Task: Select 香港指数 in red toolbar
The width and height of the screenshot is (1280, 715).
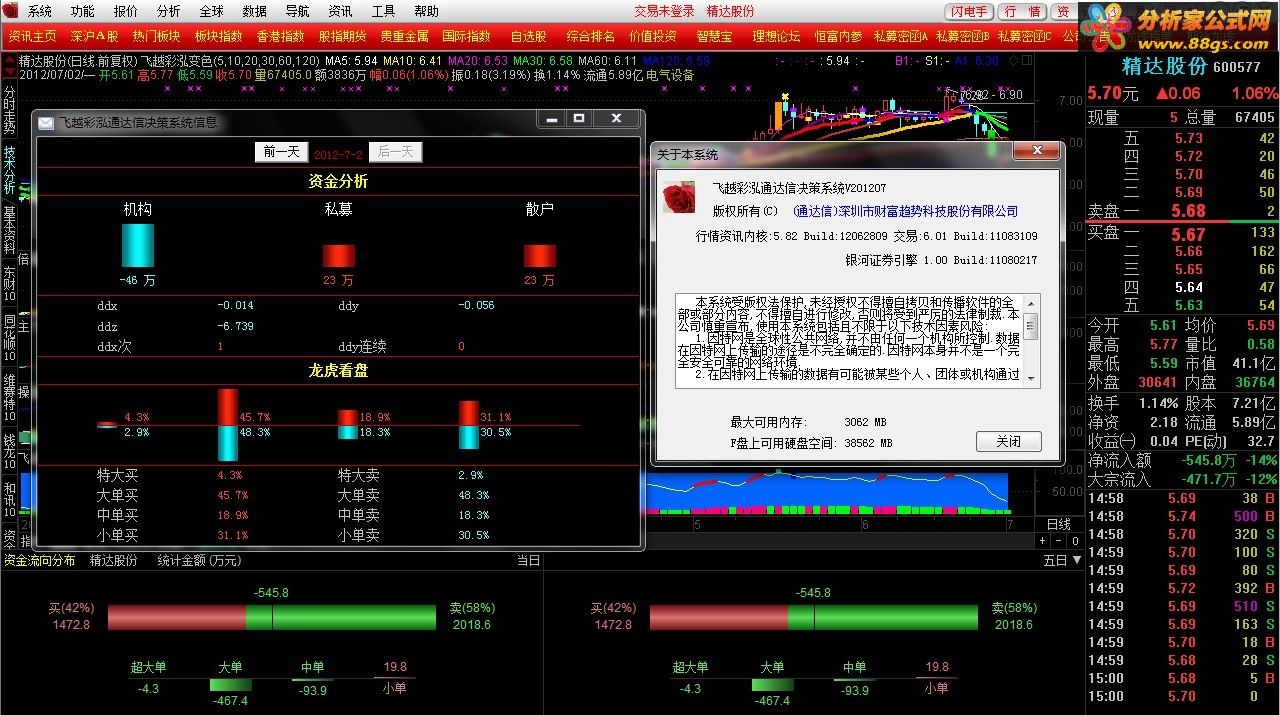Action: click(x=281, y=36)
